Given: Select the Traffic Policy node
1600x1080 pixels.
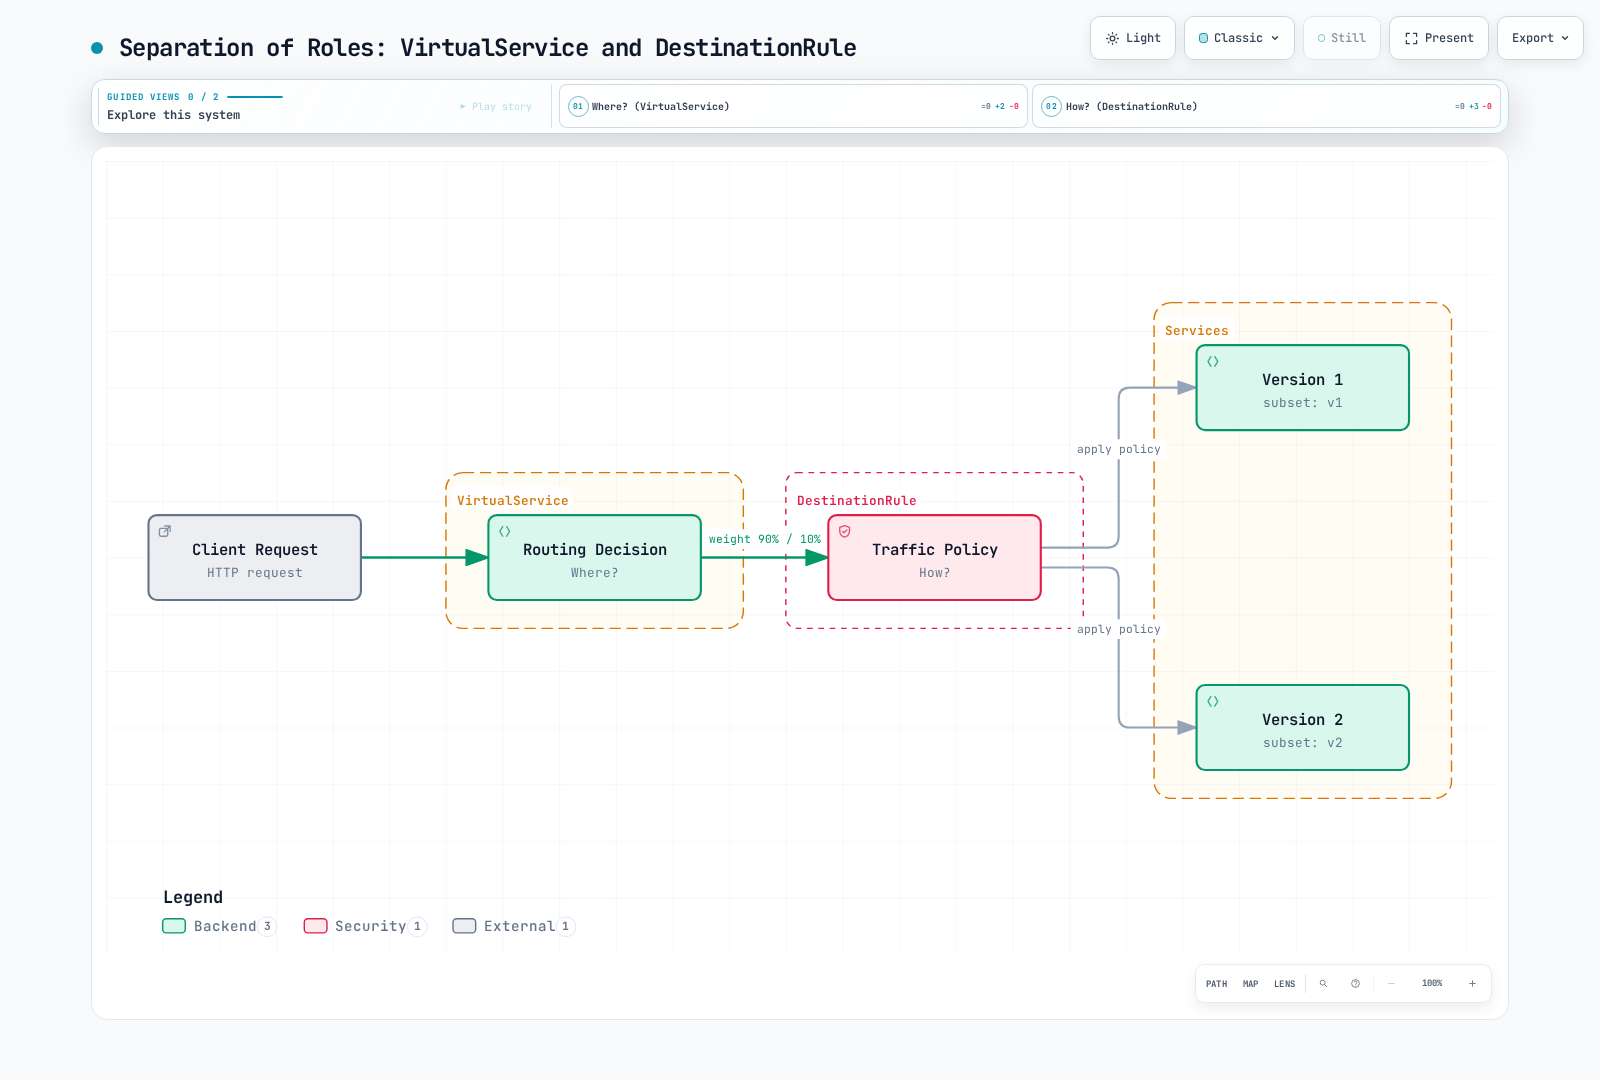Looking at the screenshot, I should [x=934, y=558].
